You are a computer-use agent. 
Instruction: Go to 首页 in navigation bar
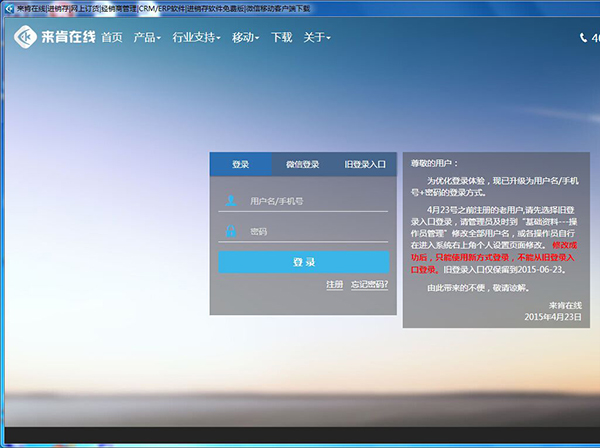[112, 38]
